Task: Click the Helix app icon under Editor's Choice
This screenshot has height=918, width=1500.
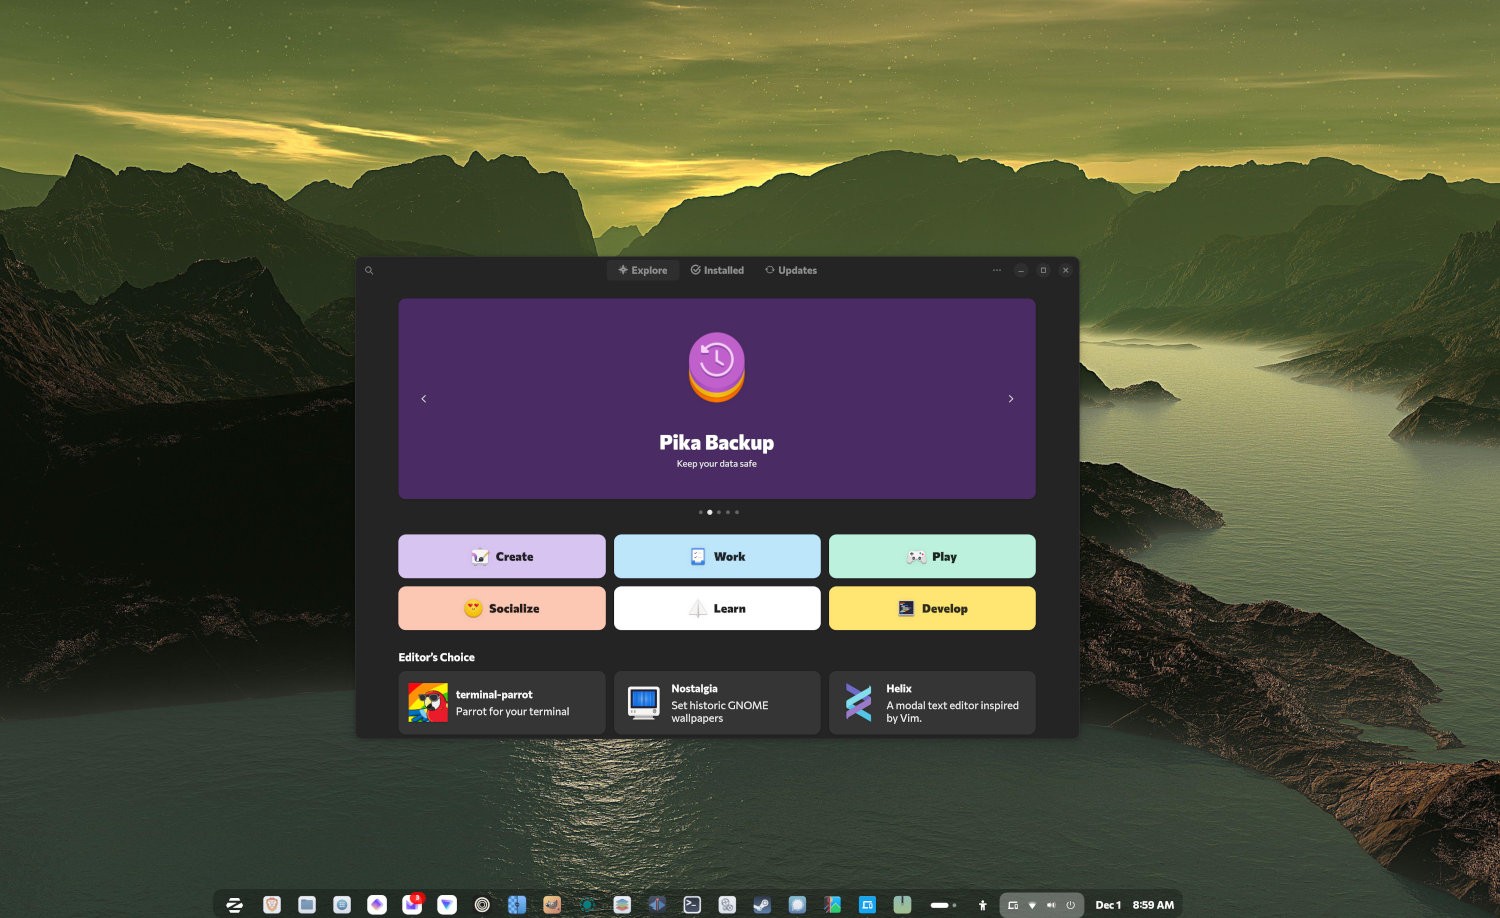Action: coord(858,703)
